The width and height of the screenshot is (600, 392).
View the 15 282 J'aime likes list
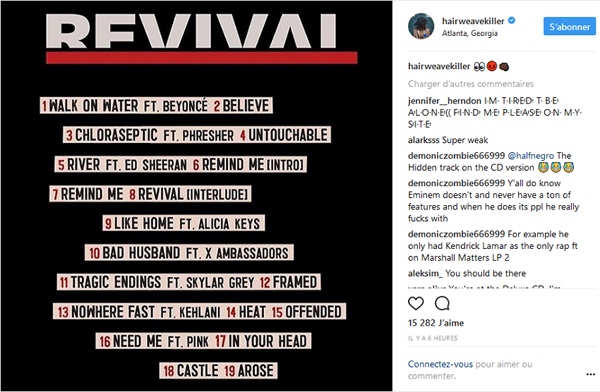[x=436, y=323]
